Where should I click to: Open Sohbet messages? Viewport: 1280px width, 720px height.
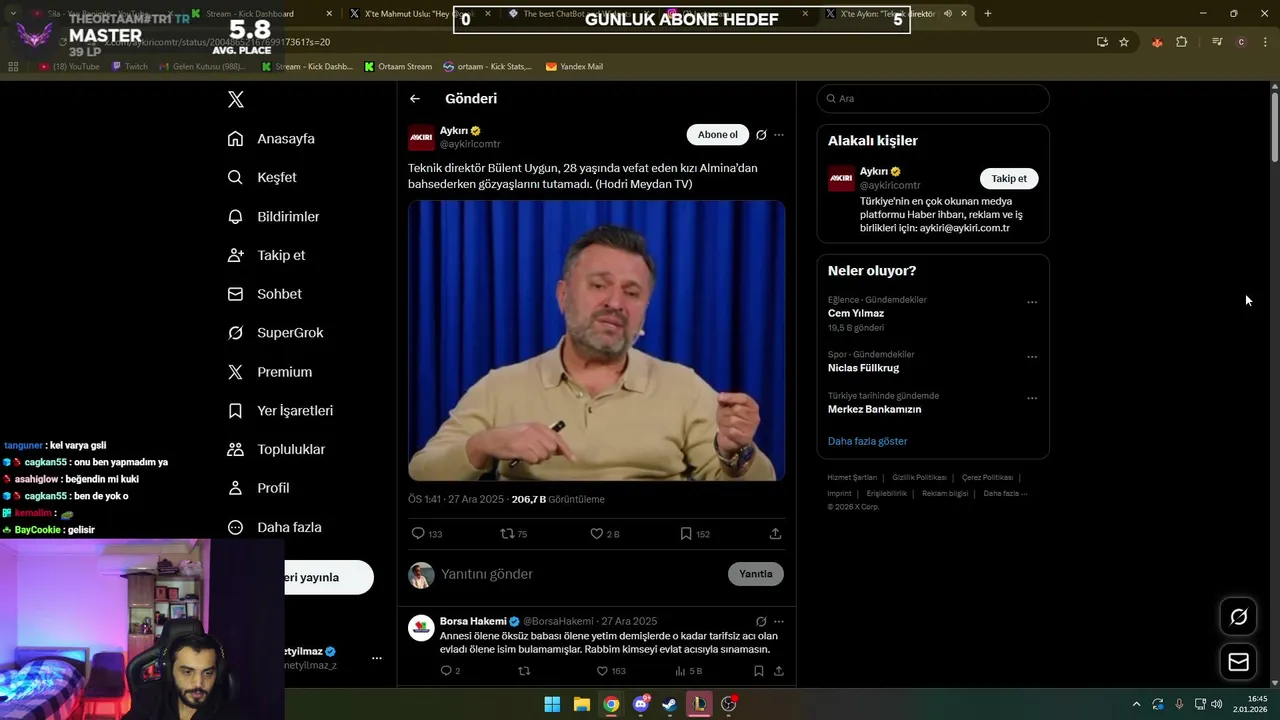(x=264, y=294)
